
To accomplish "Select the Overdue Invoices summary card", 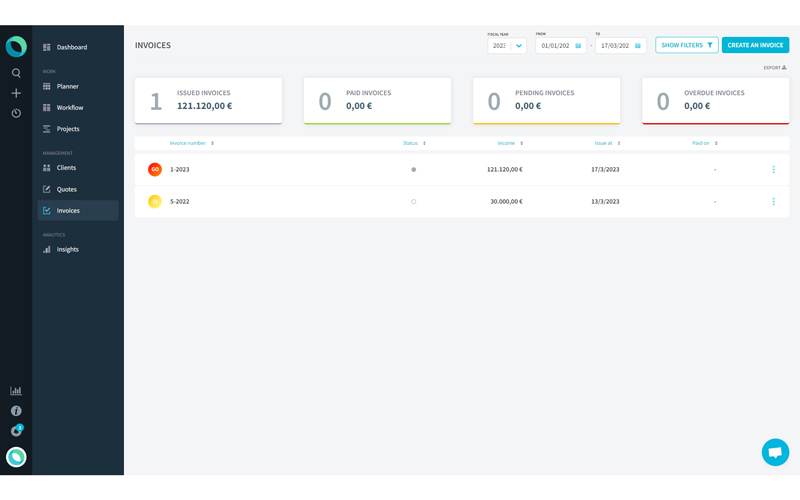I will (x=715, y=101).
